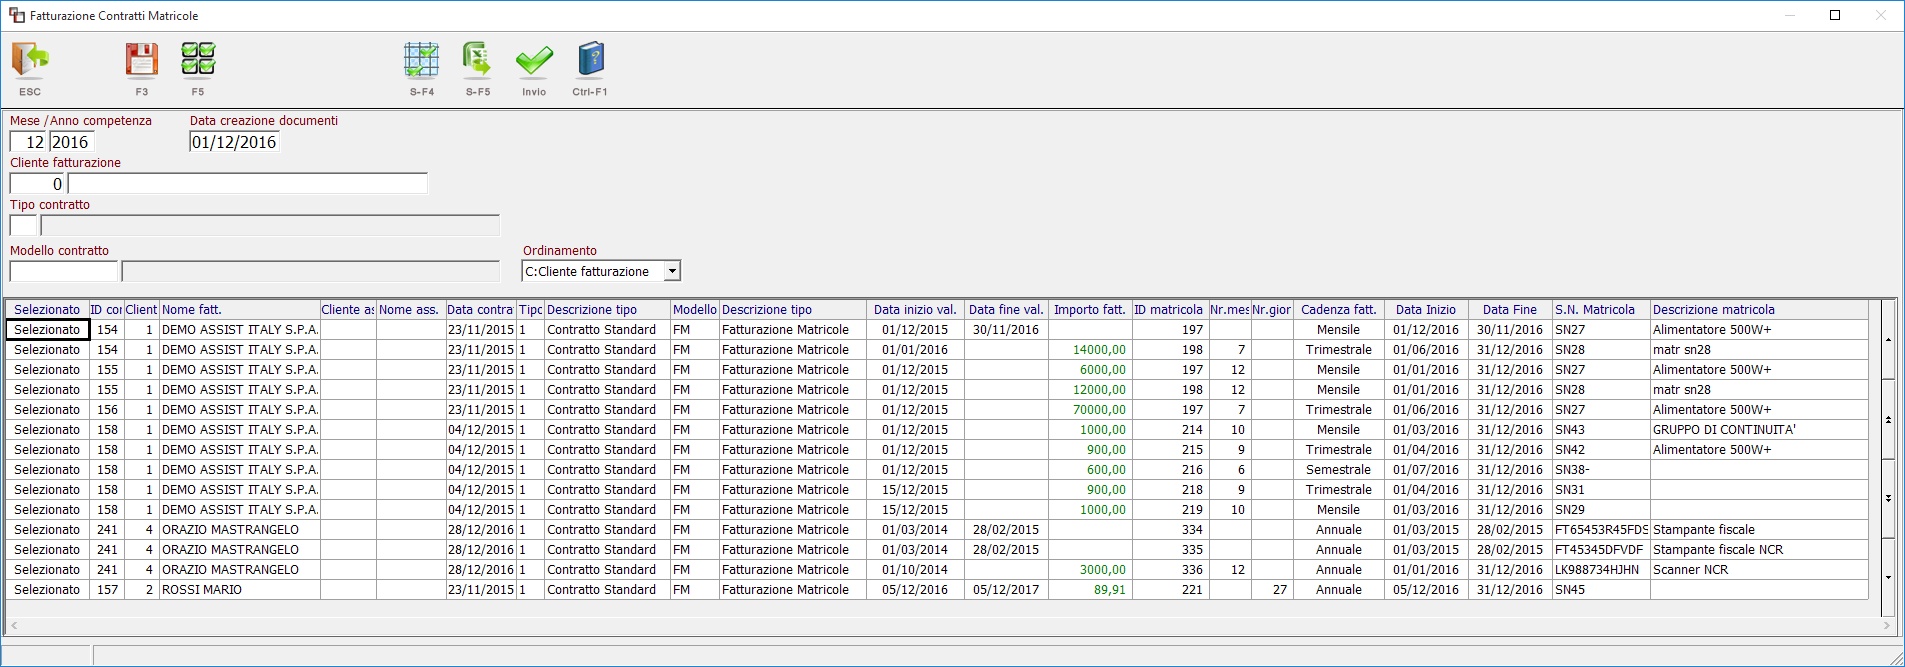Viewport: 1905px width, 667px height.
Task: Click the ID contratto 157 cell
Action: (x=107, y=590)
